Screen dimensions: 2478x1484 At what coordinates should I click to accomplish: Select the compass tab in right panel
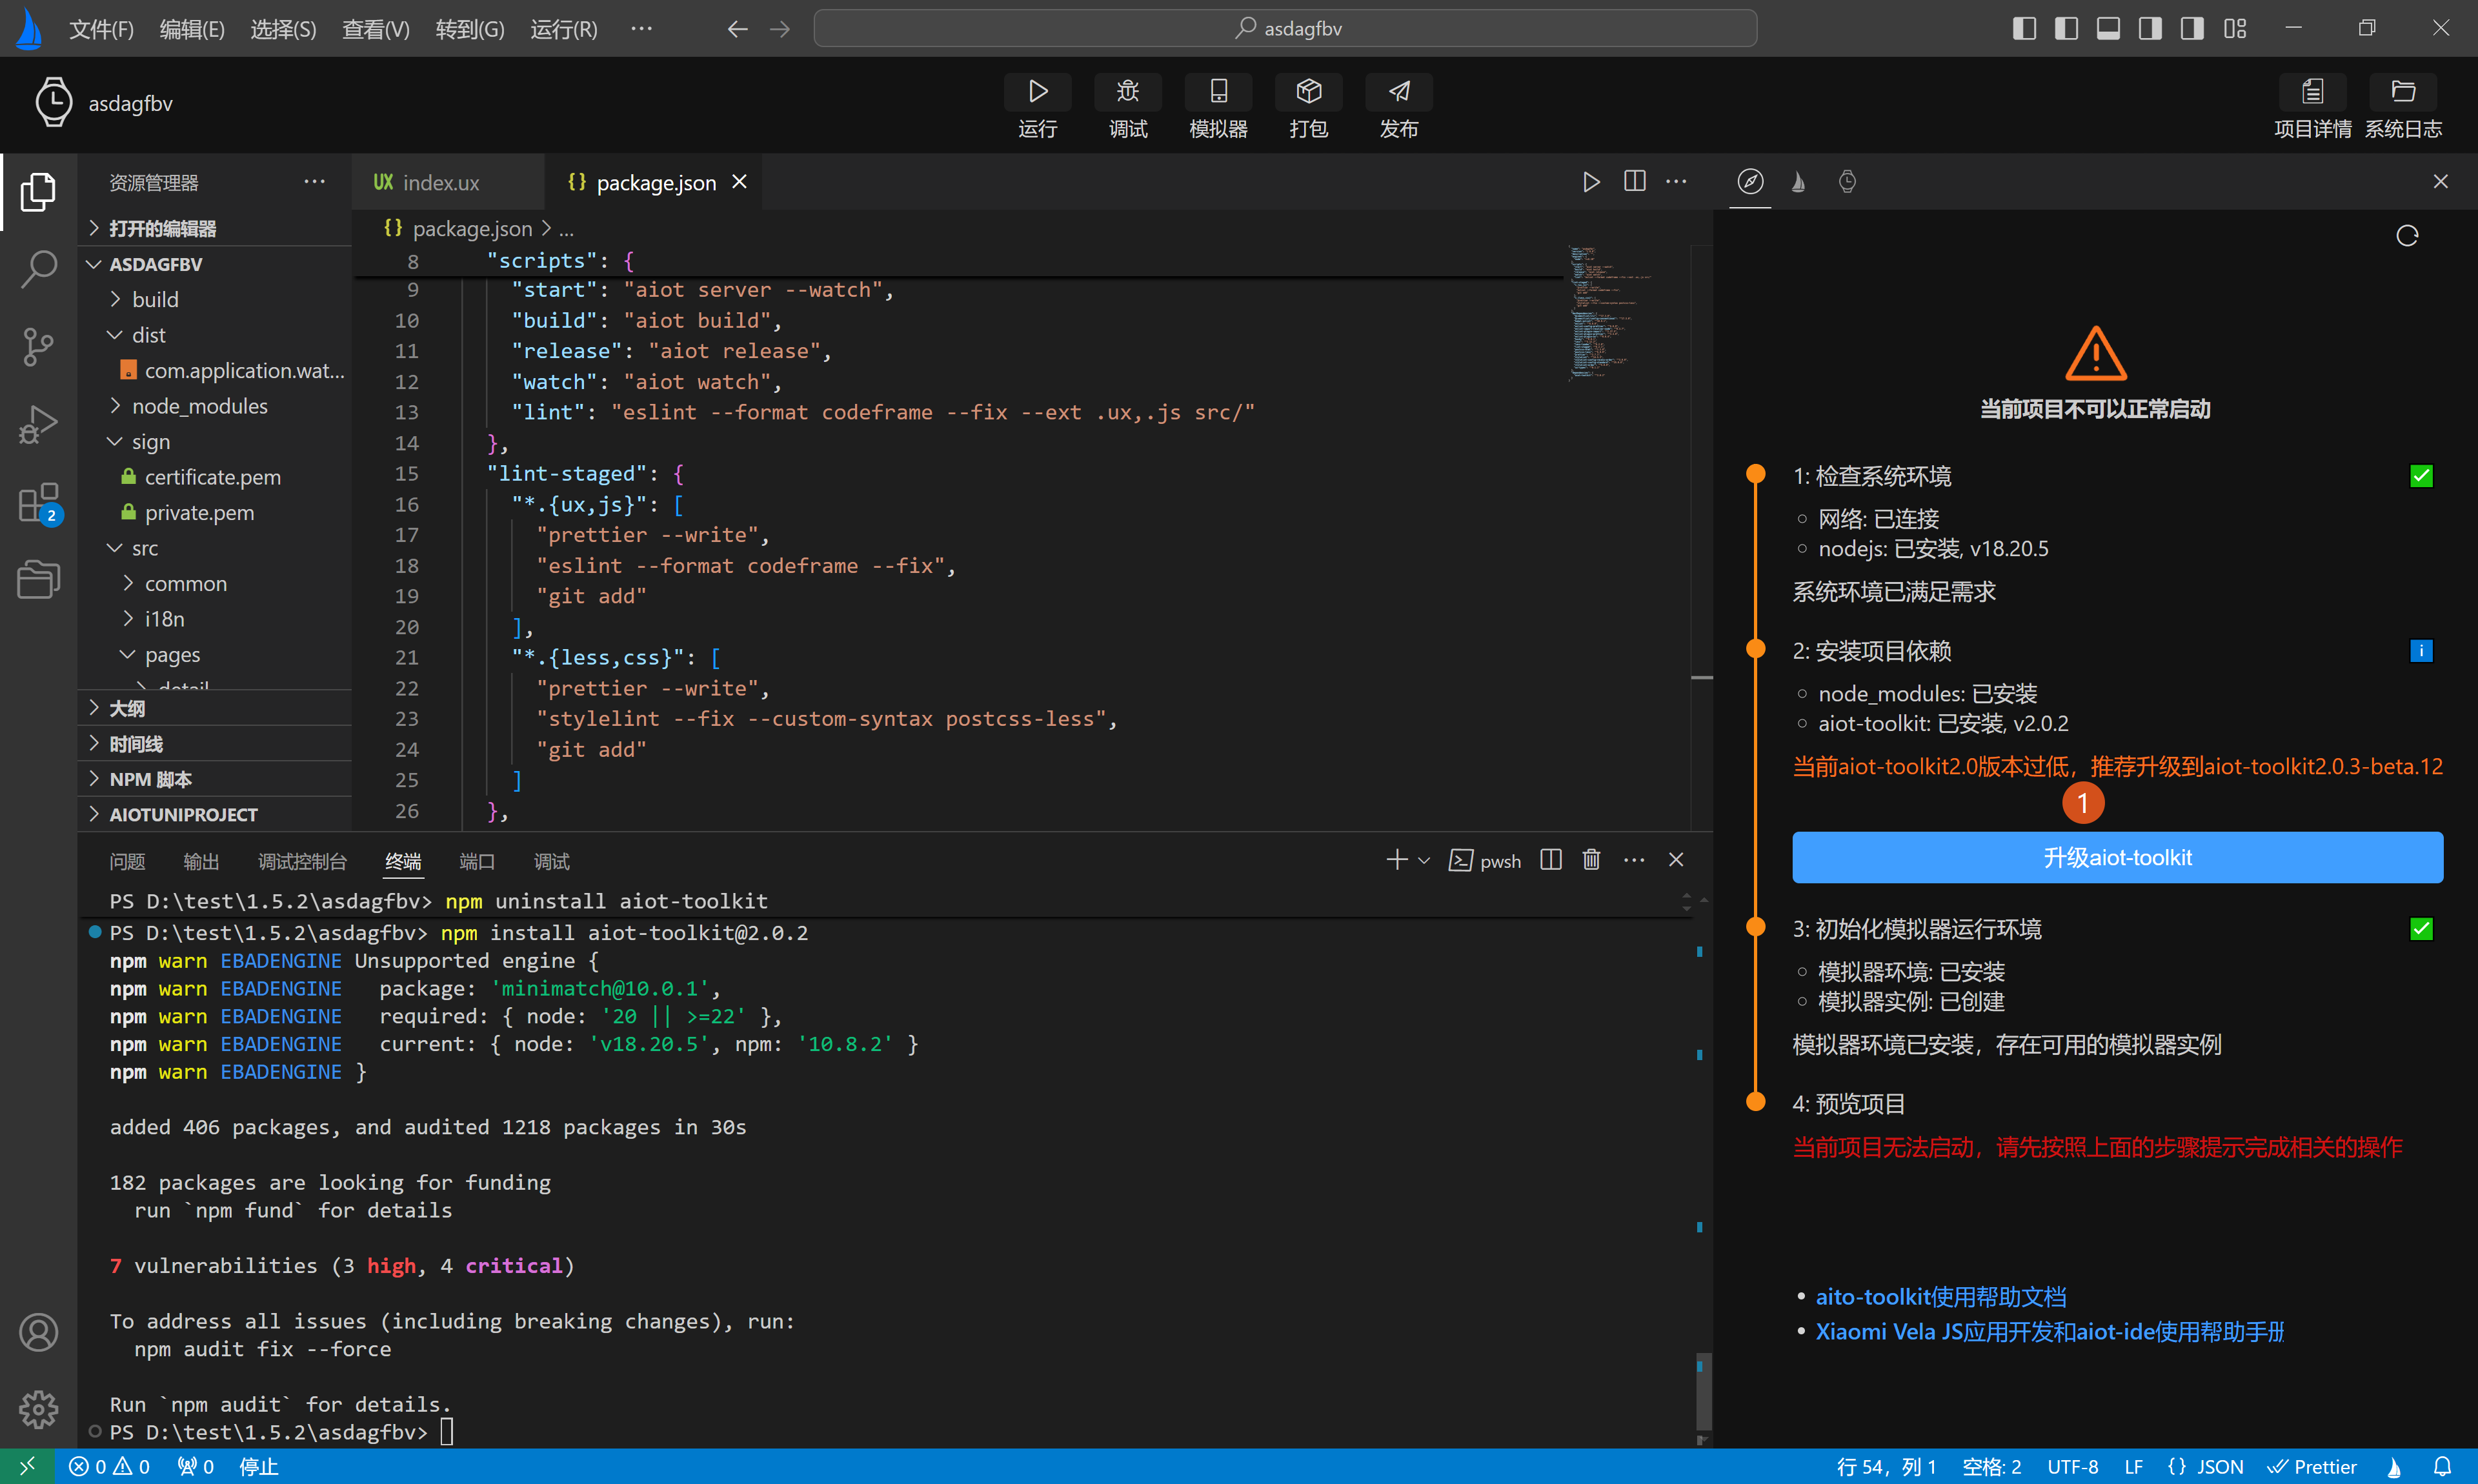[x=1750, y=182]
